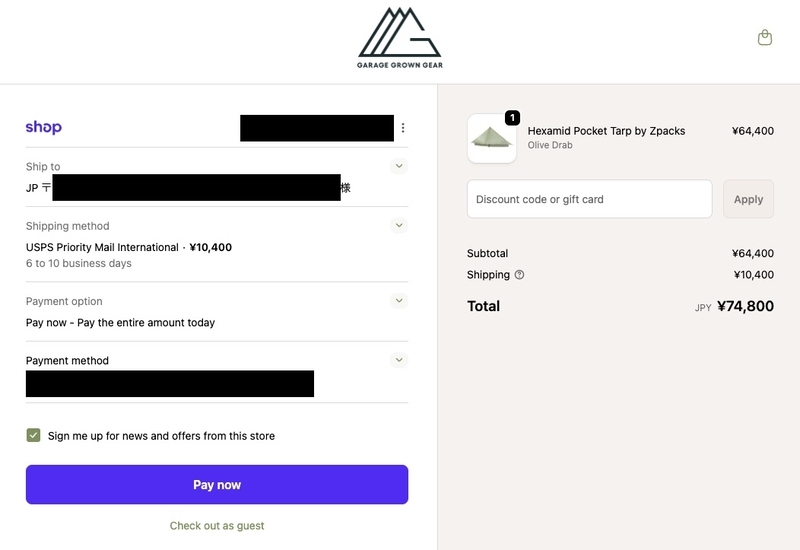This screenshot has width=800, height=550.
Task: Expand the Shipping method section
Action: 399,225
